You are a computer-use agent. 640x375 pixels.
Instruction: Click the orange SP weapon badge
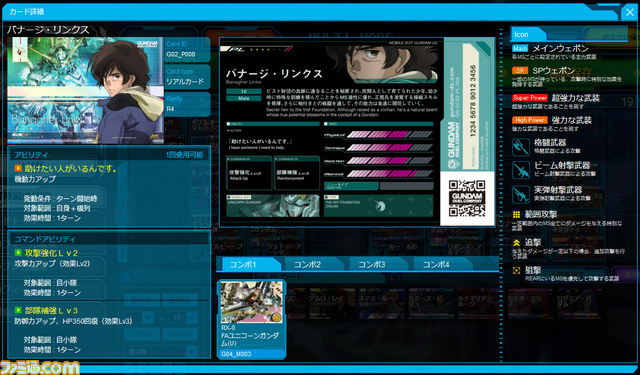click(520, 71)
